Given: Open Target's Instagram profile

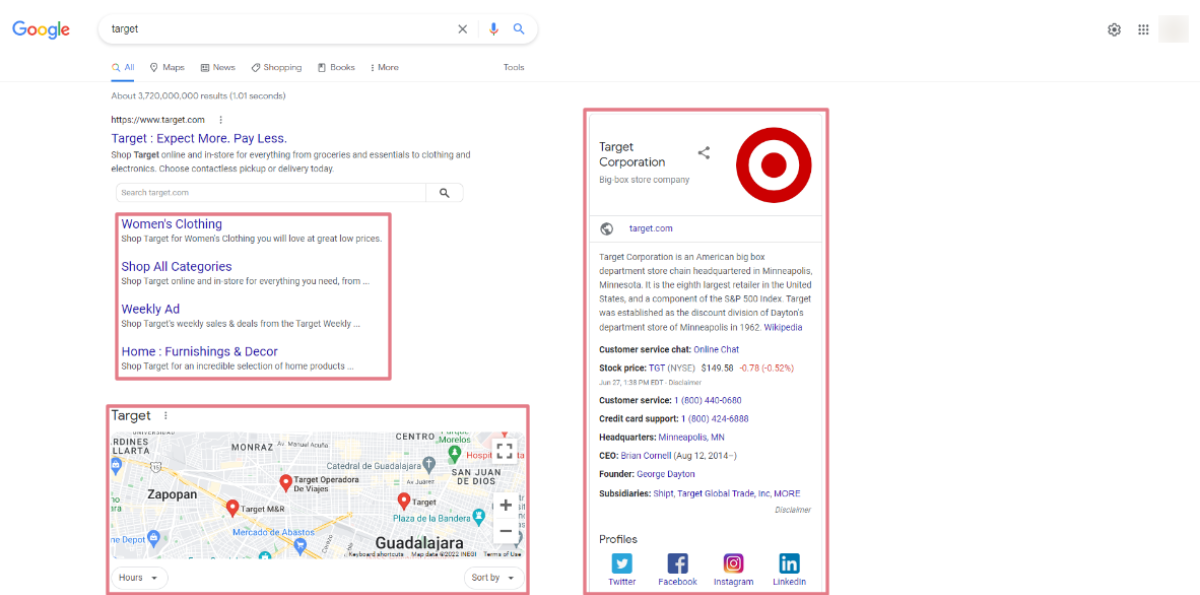Looking at the screenshot, I should pos(733,570).
